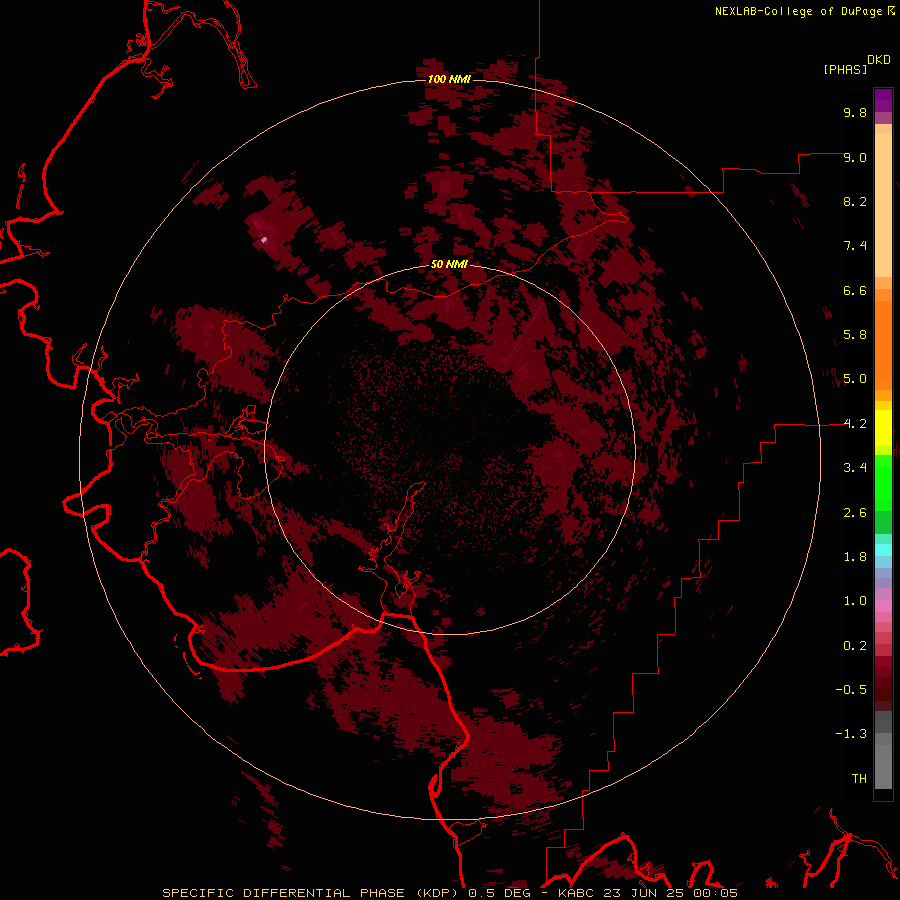Click the -0.5 scale value
This screenshot has height=900, width=900.
pyautogui.click(x=851, y=690)
